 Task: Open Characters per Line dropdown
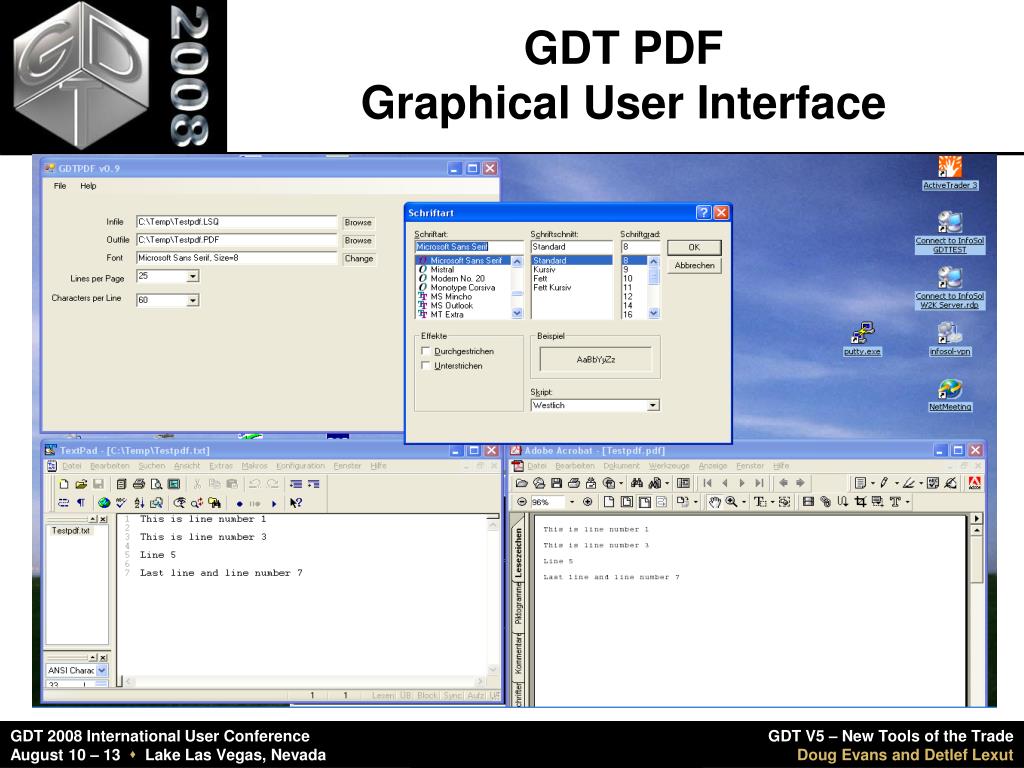[x=193, y=300]
